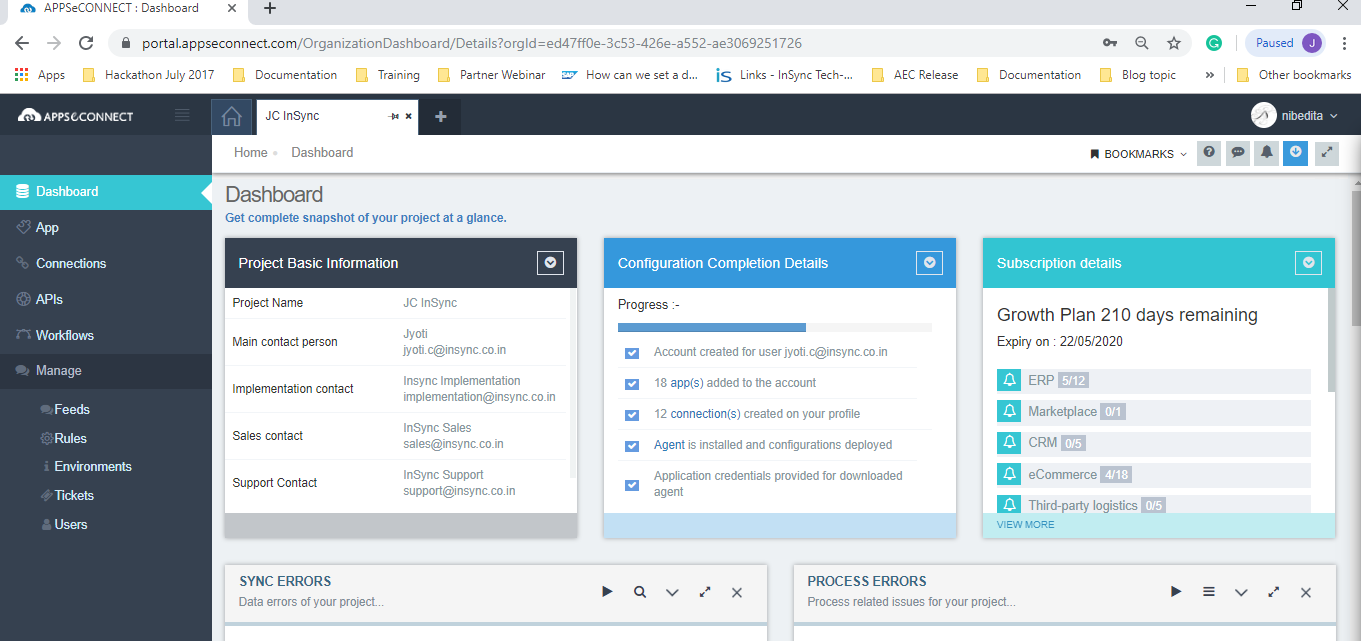Viewport: 1361px width, 641px height.
Task: Pin the JC InSync tab
Action: click(393, 117)
